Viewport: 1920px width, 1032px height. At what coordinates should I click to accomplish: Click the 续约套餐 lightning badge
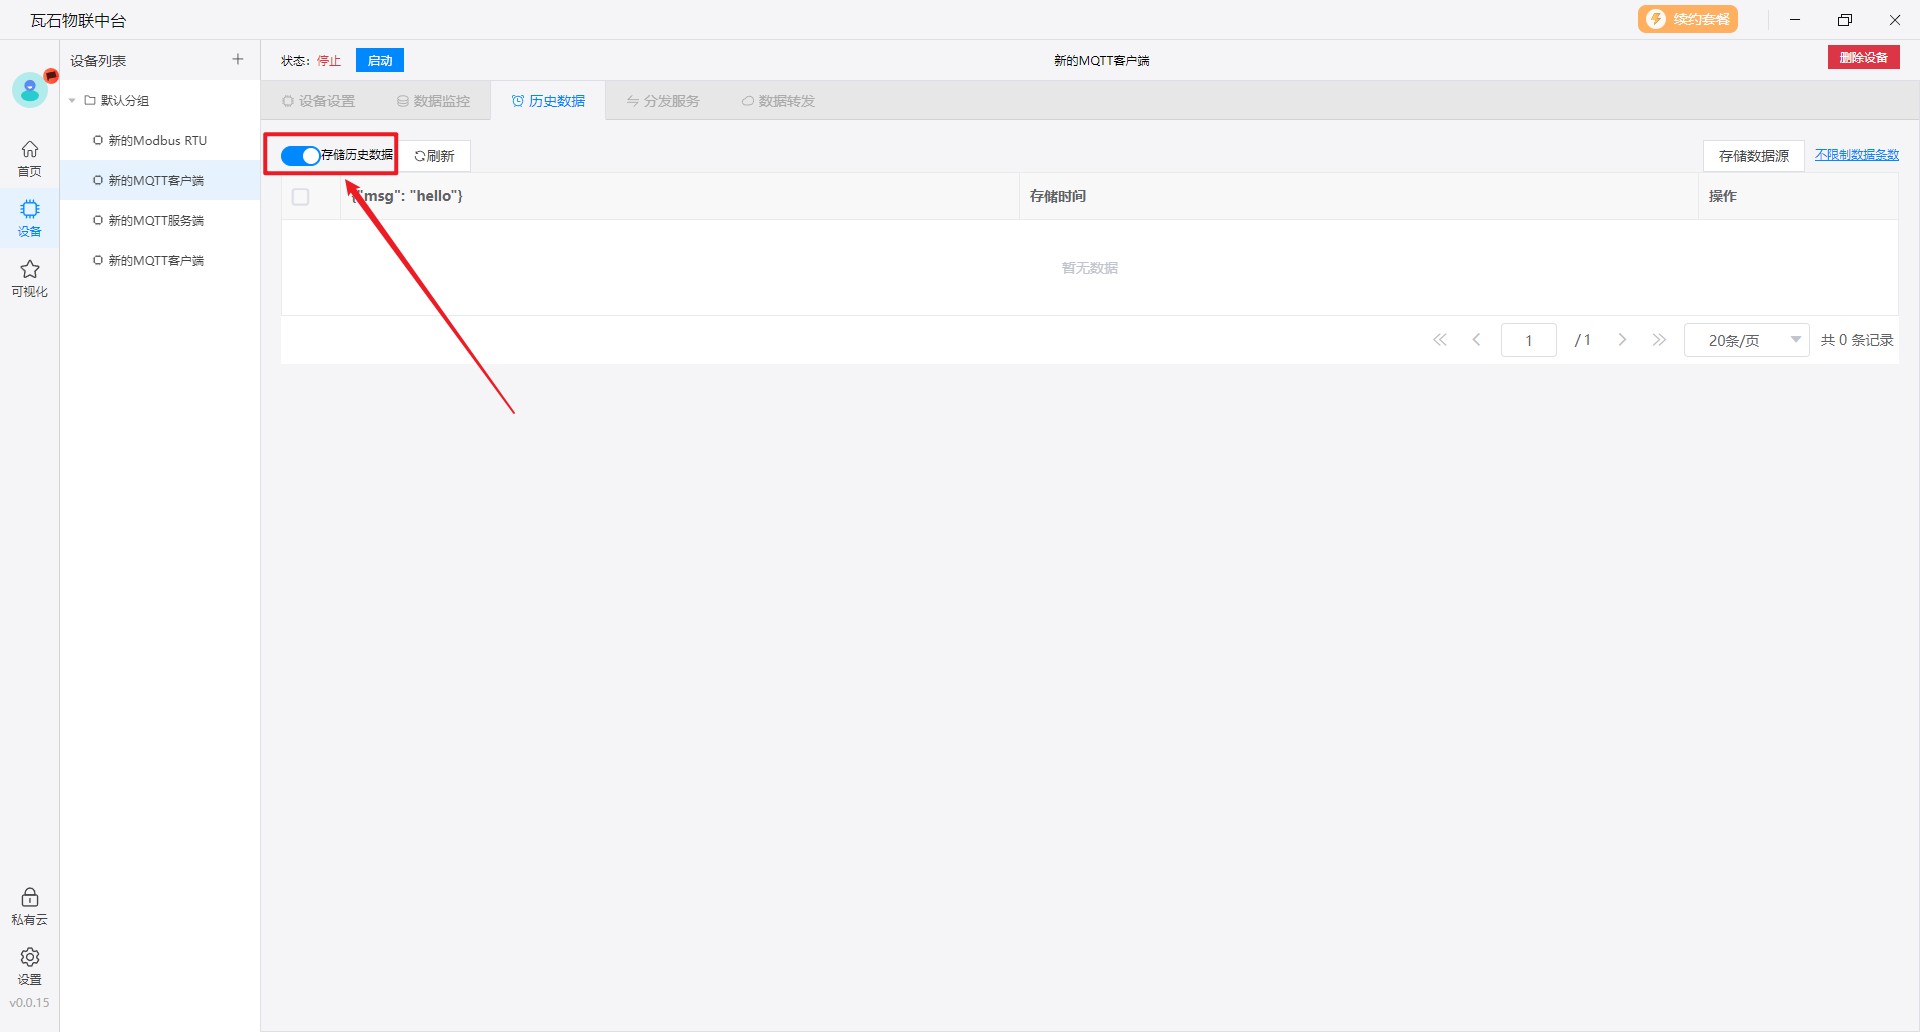point(1687,19)
